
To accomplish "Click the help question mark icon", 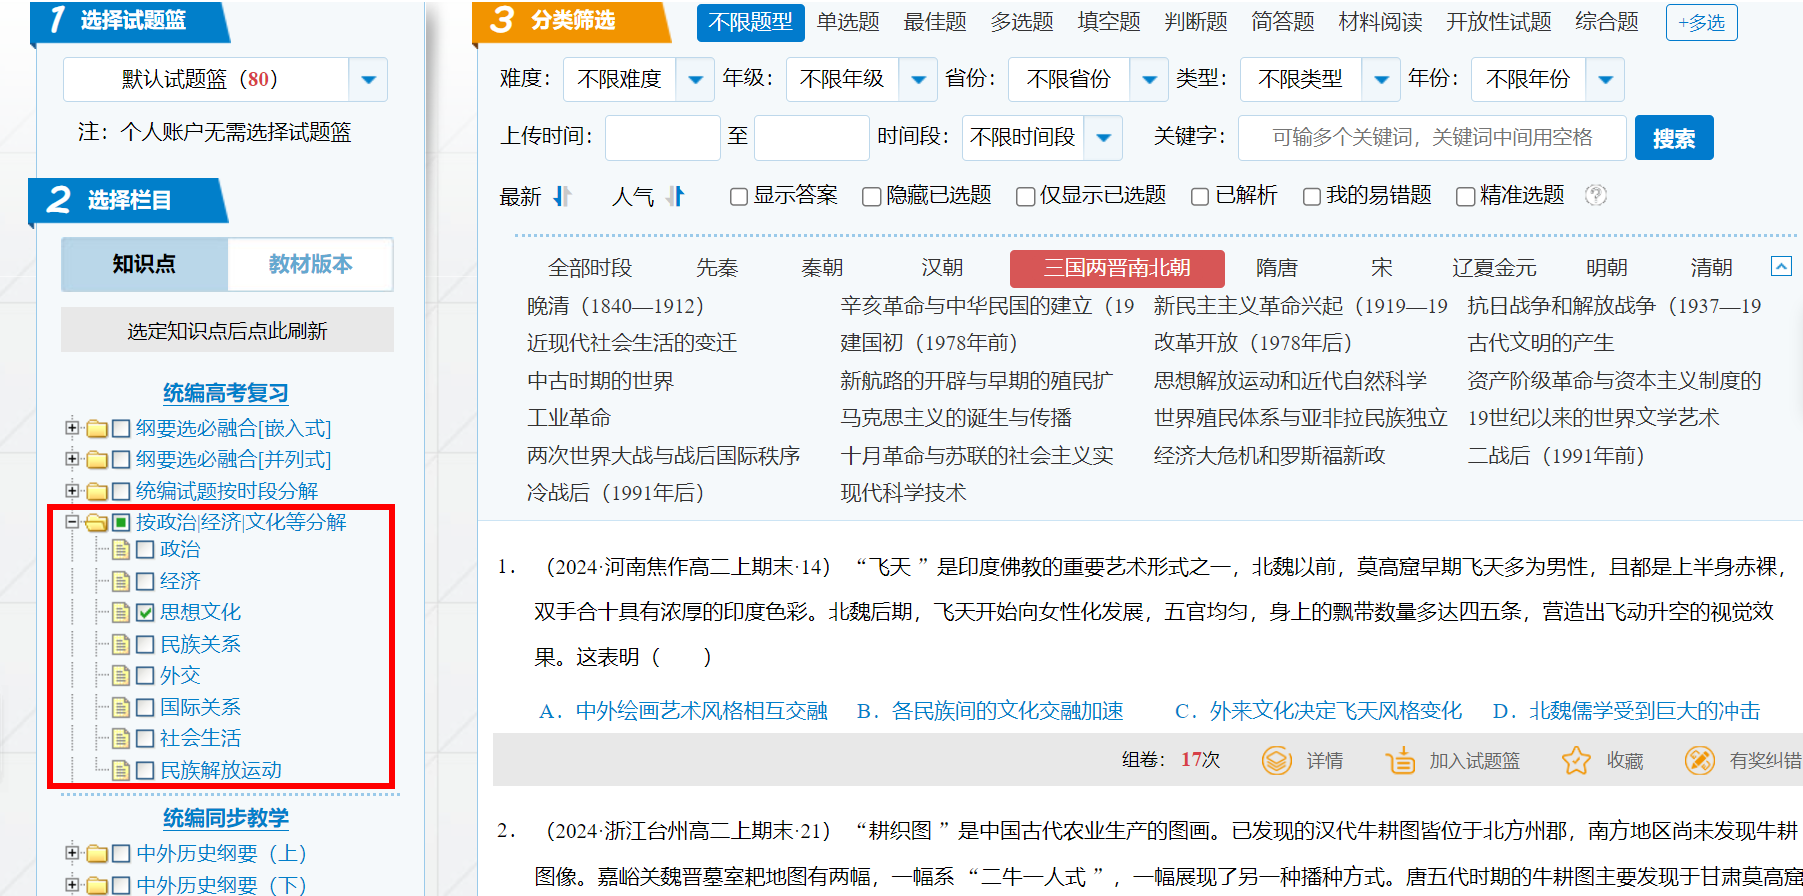I will 1596,196.
